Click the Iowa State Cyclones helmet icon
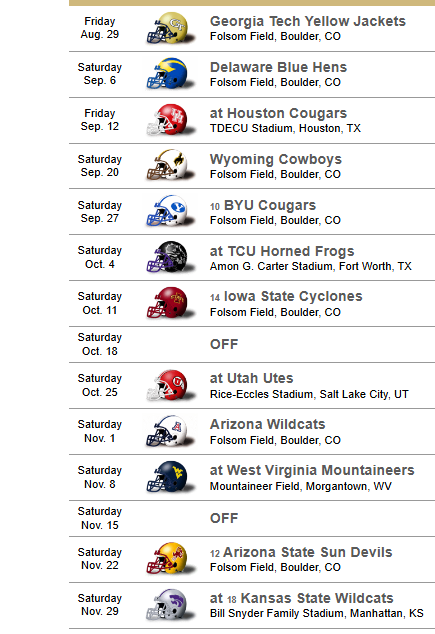435x634 pixels. (x=170, y=304)
